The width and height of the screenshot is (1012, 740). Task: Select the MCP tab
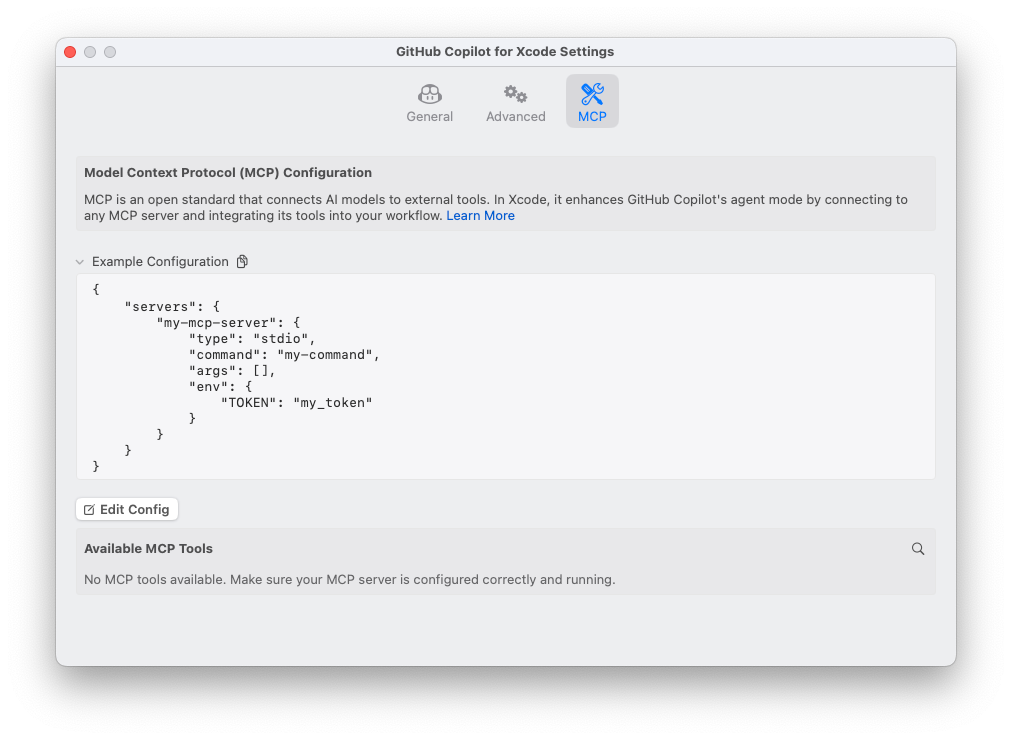pyautogui.click(x=592, y=102)
